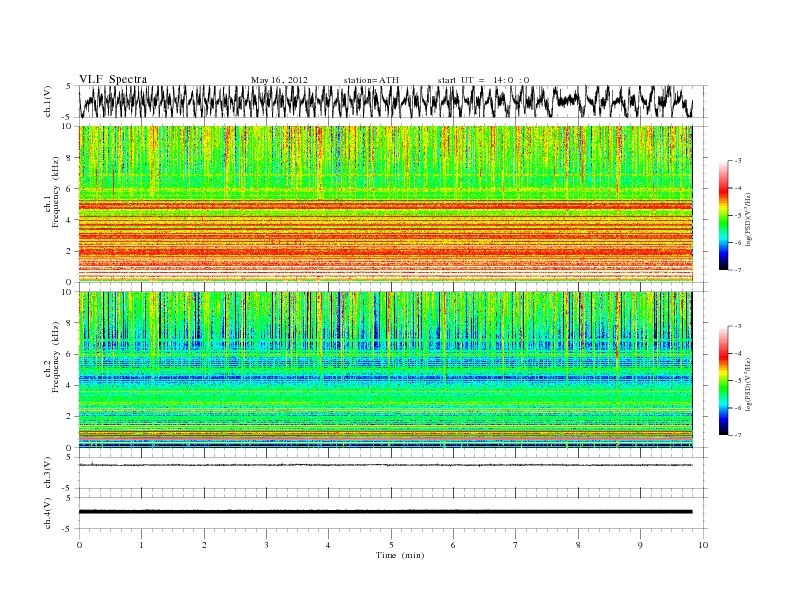Screen dimensions: 792x612
Task: Click the thick black ch.4 voltage trace
Action: click(385, 512)
